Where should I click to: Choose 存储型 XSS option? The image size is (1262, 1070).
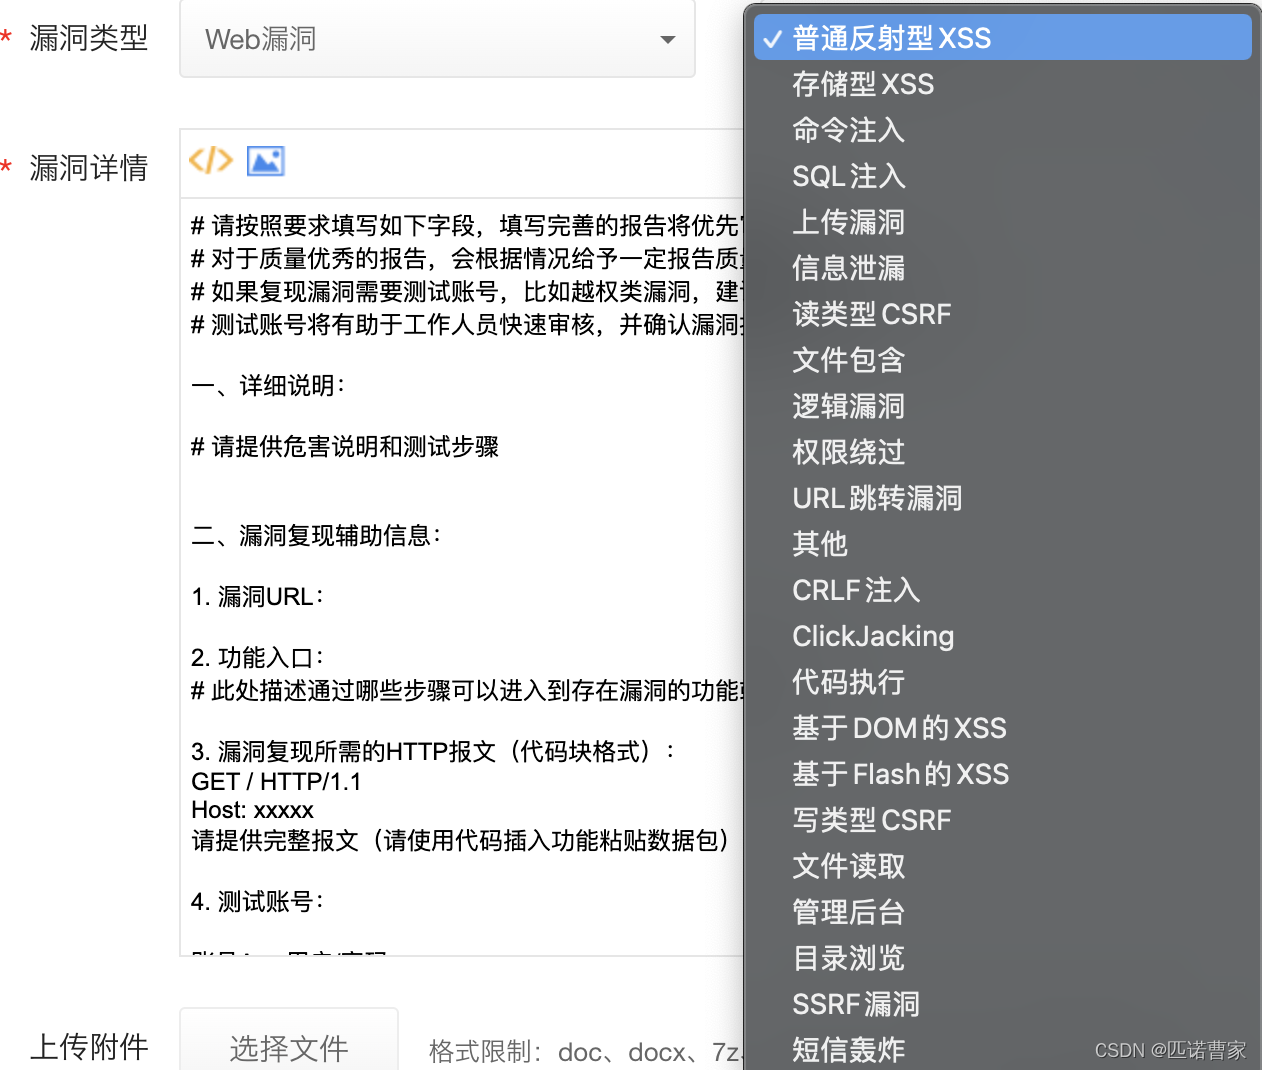point(1002,84)
